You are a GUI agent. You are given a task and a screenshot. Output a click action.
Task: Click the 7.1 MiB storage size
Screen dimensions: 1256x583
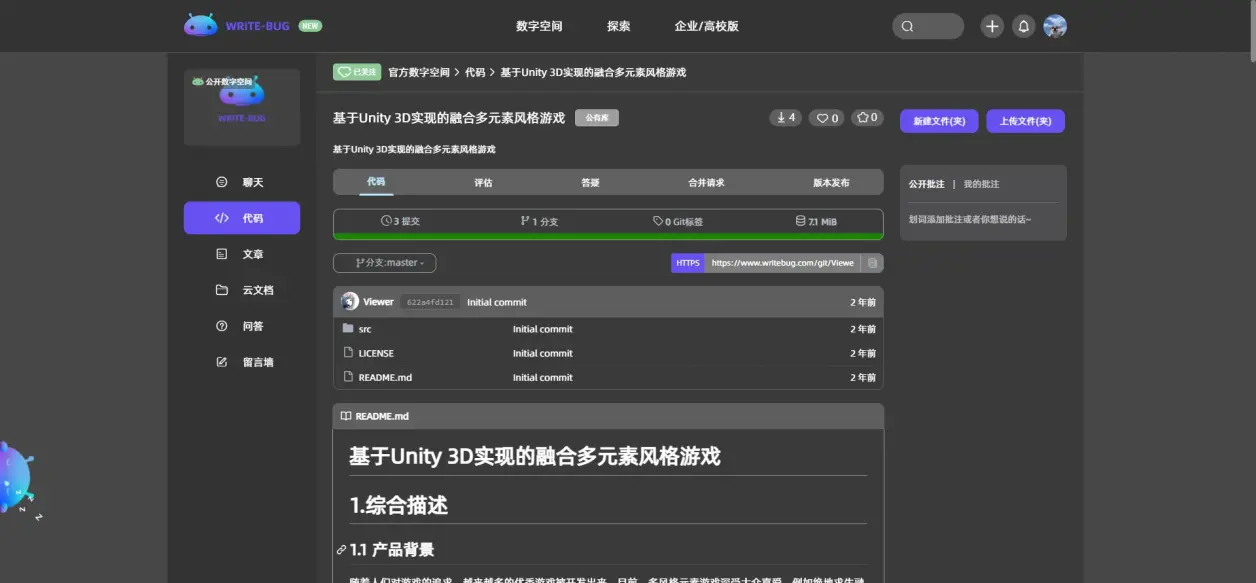tap(816, 221)
